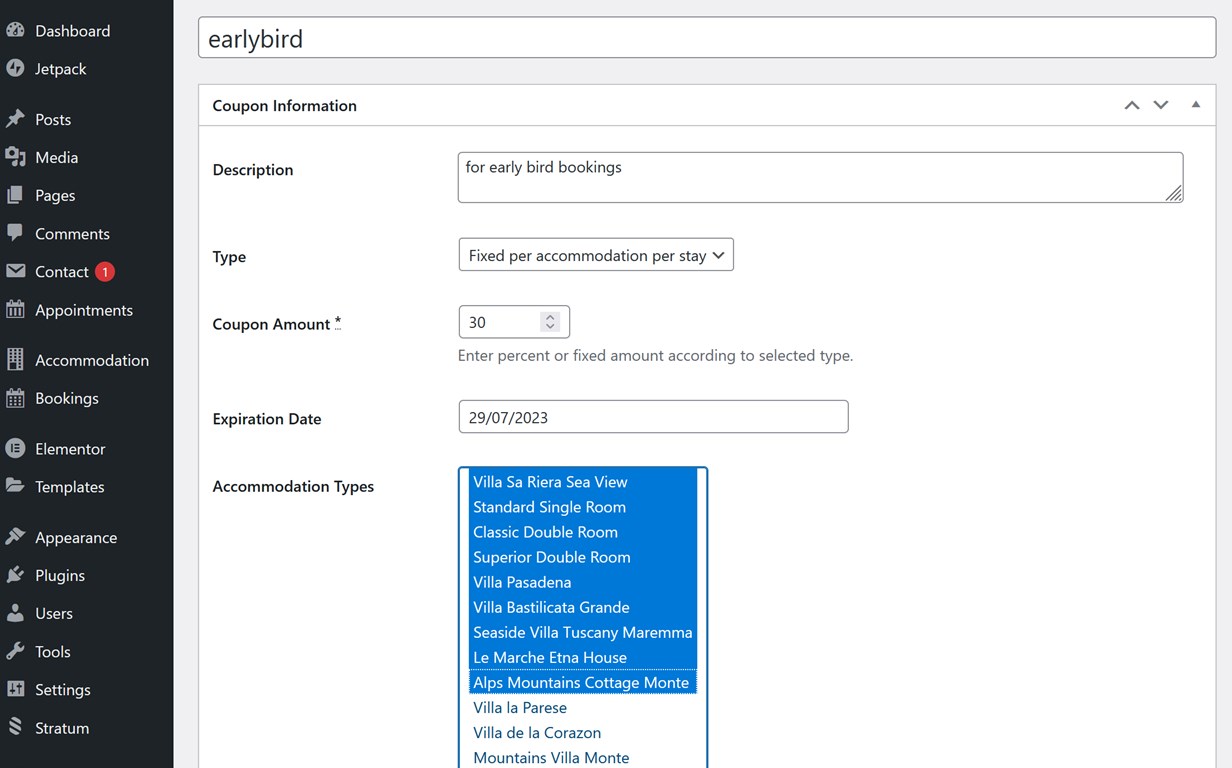Screen dimensions: 1232x768
Task: Go to Settings in admin menu
Action: [62, 690]
